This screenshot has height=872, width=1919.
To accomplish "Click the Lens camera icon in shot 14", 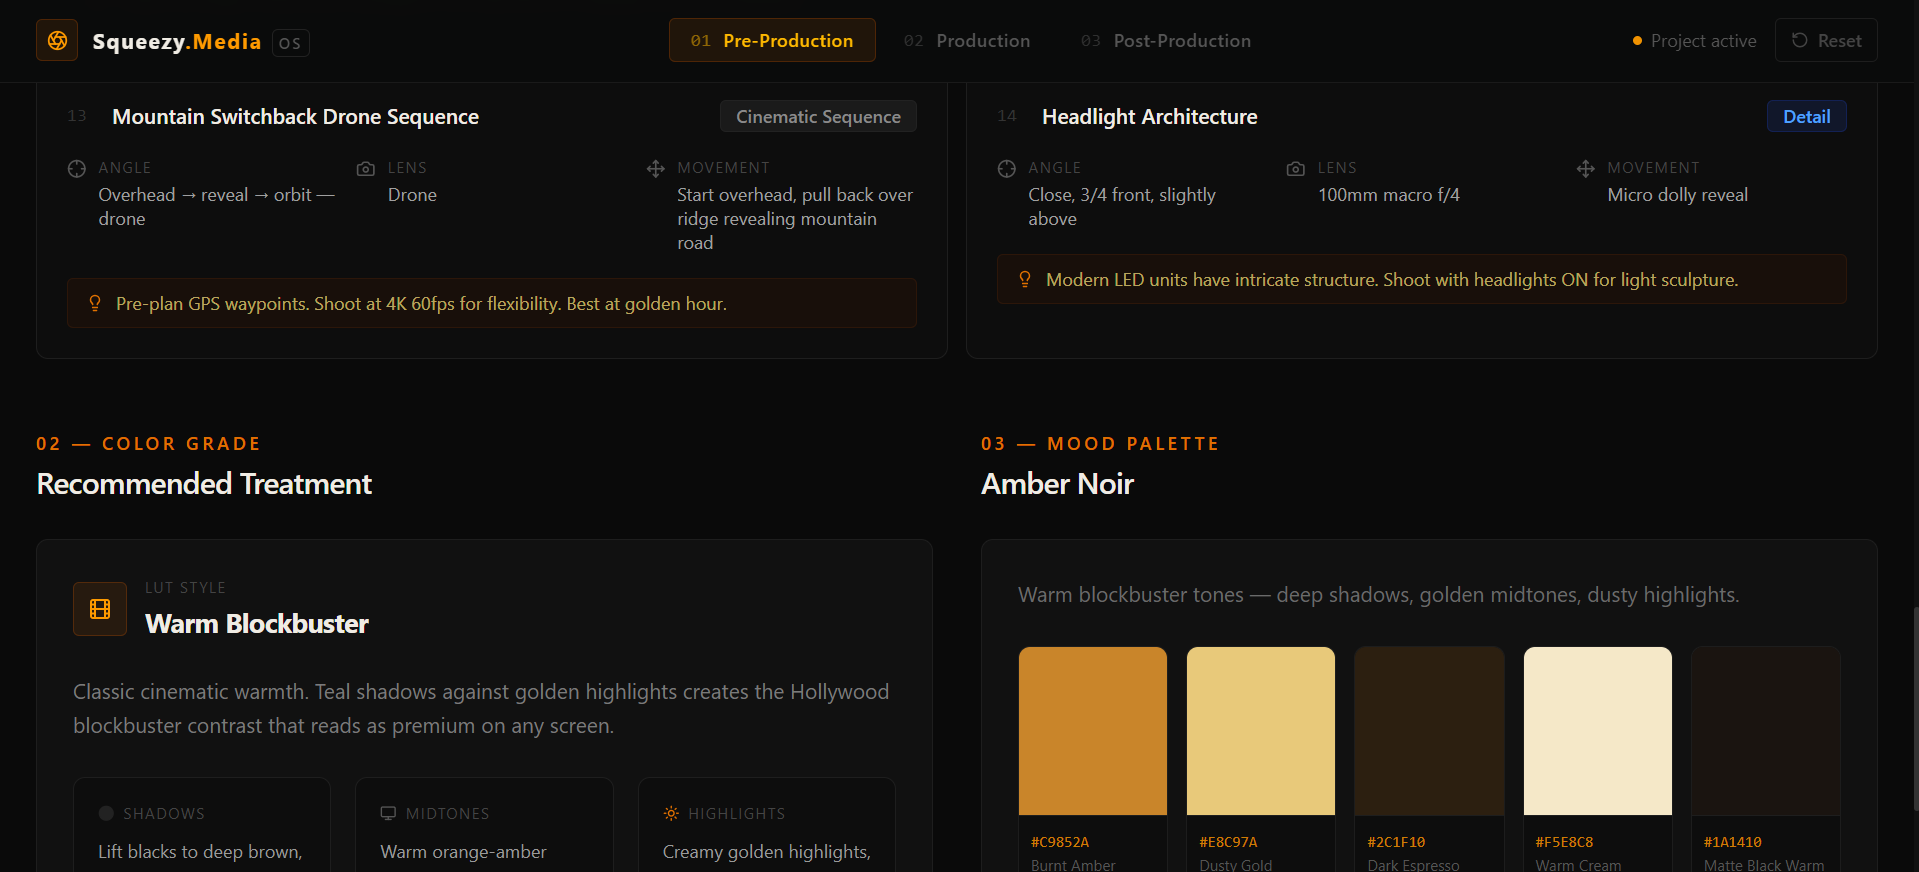I will click(1296, 169).
